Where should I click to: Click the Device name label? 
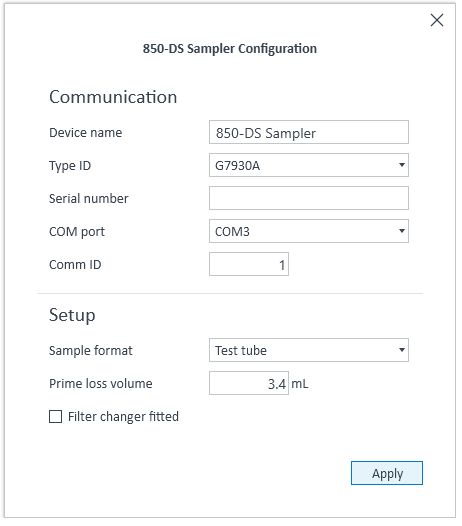point(86,133)
